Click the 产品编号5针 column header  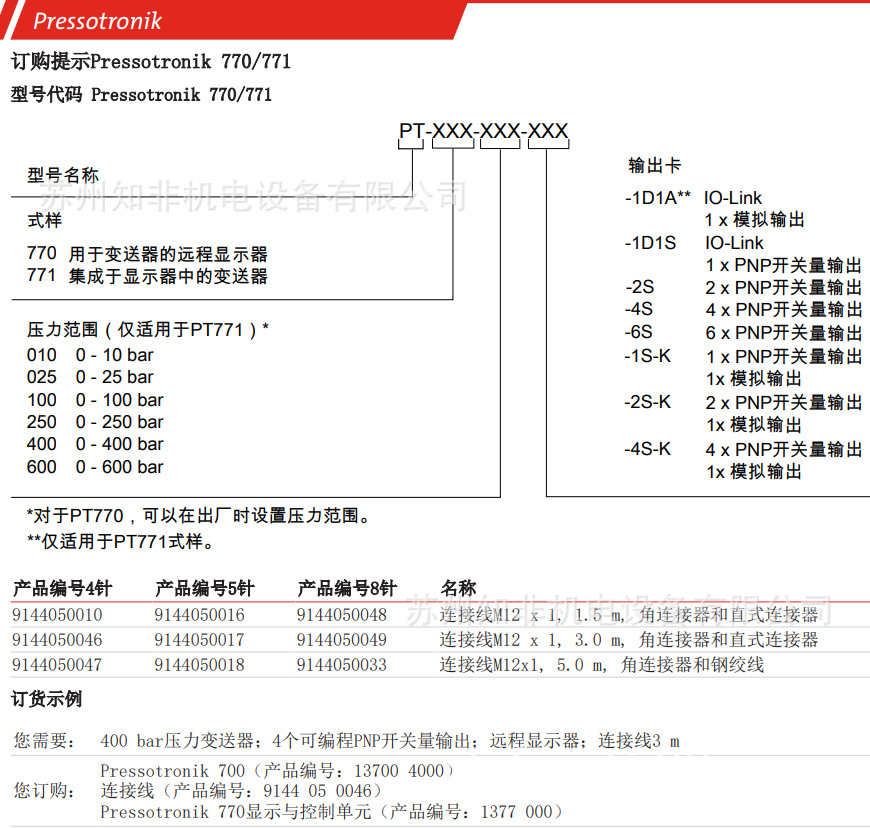(x=204, y=588)
